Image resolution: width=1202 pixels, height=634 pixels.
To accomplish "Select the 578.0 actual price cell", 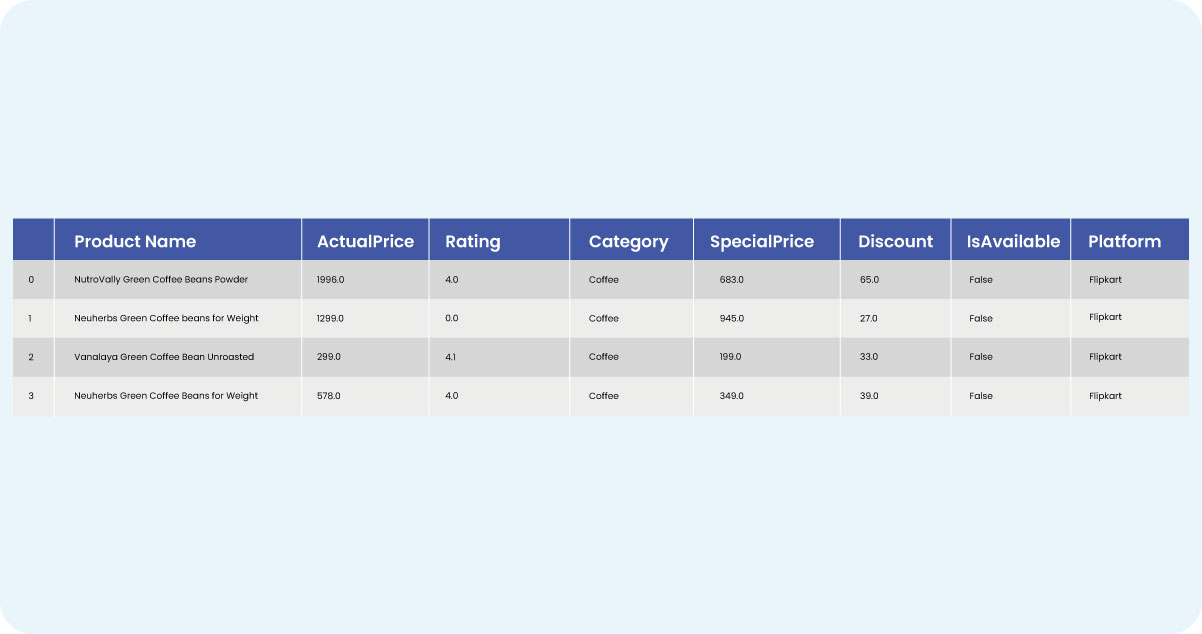I will (328, 396).
